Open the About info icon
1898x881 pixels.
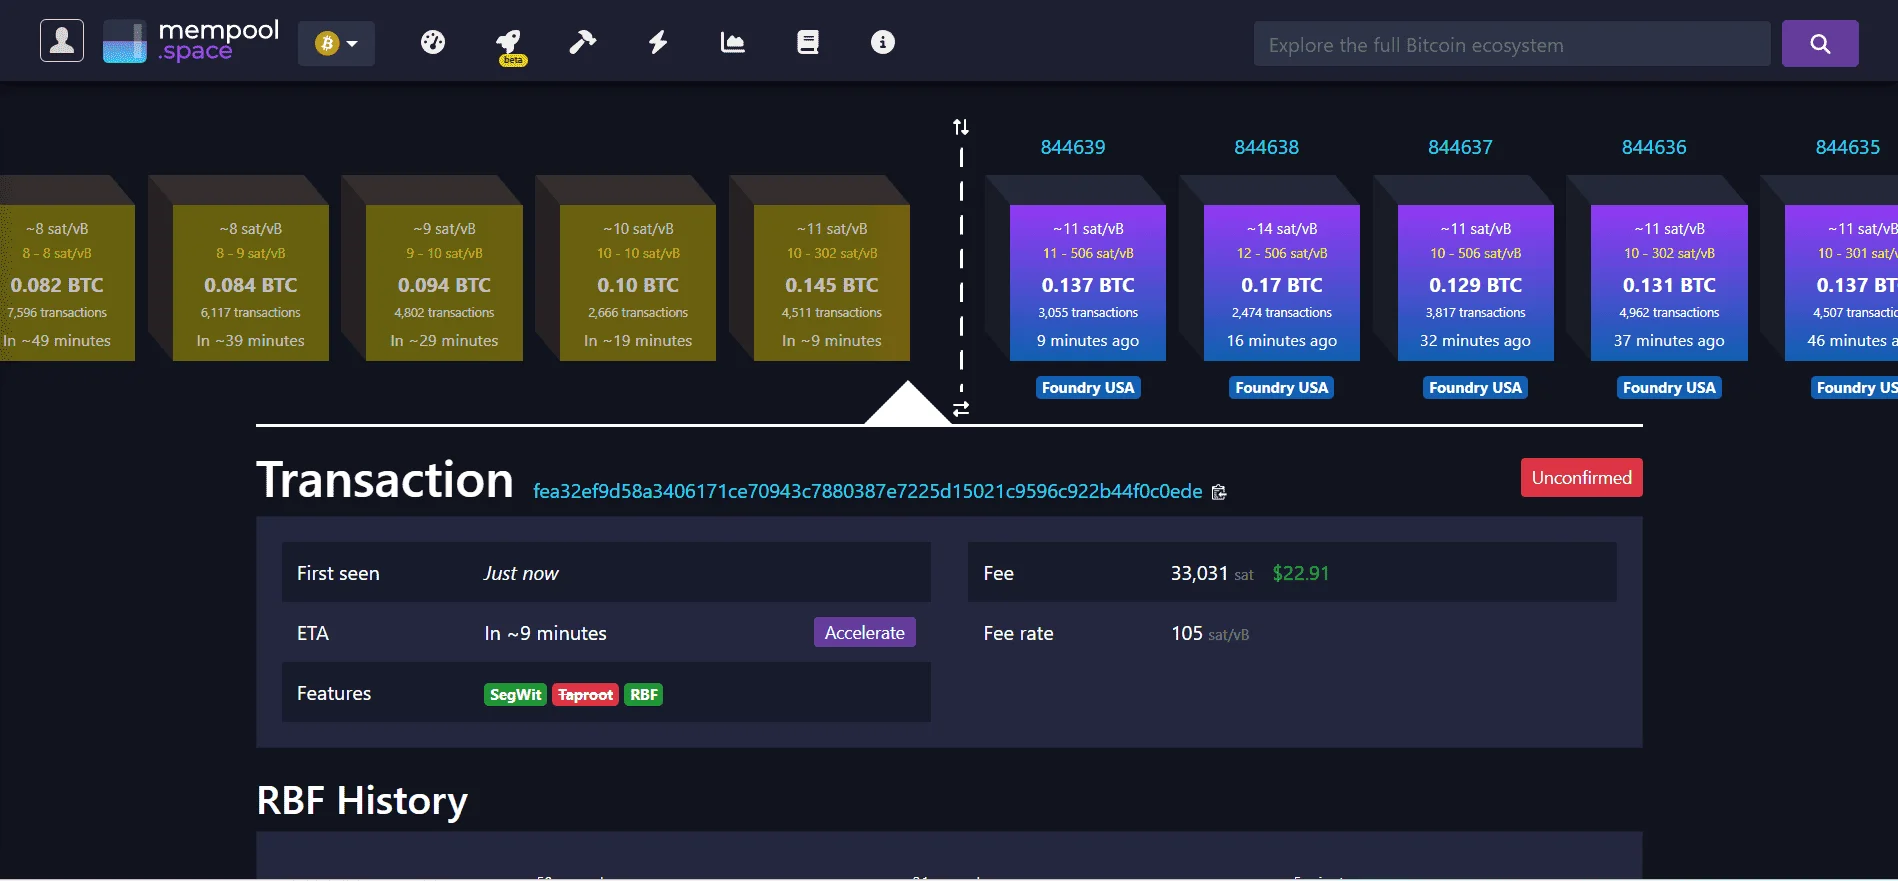coord(883,42)
